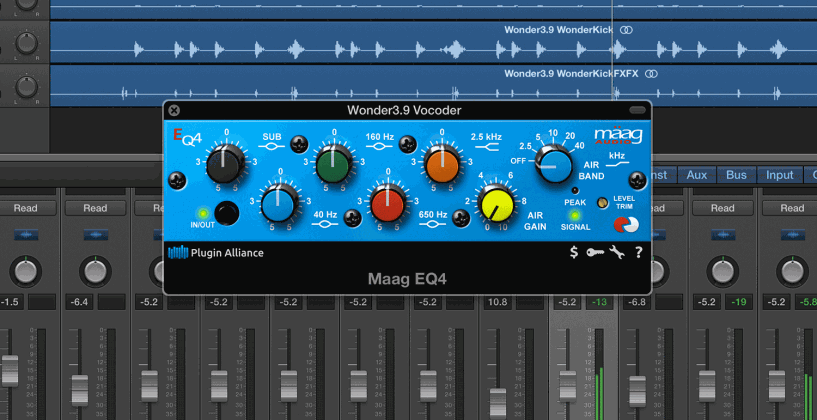The width and height of the screenshot is (817, 420).
Task: Click the green SIGNAL LED indicator
Action: 575,214
